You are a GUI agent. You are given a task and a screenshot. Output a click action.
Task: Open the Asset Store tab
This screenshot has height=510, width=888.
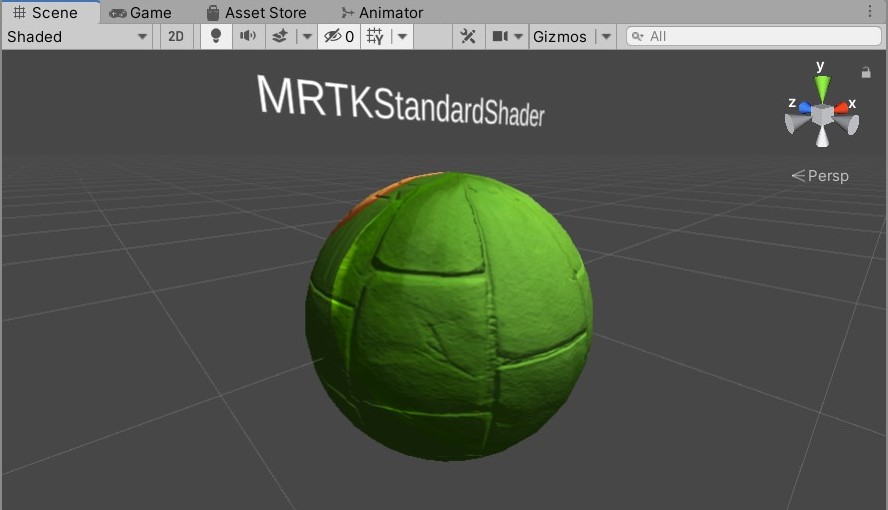click(x=257, y=12)
